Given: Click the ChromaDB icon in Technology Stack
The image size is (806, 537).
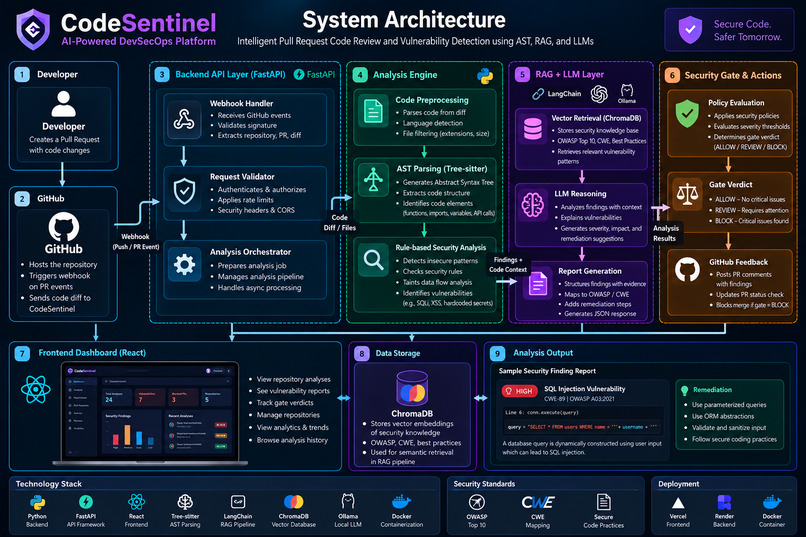Looking at the screenshot, I should coord(294,502).
